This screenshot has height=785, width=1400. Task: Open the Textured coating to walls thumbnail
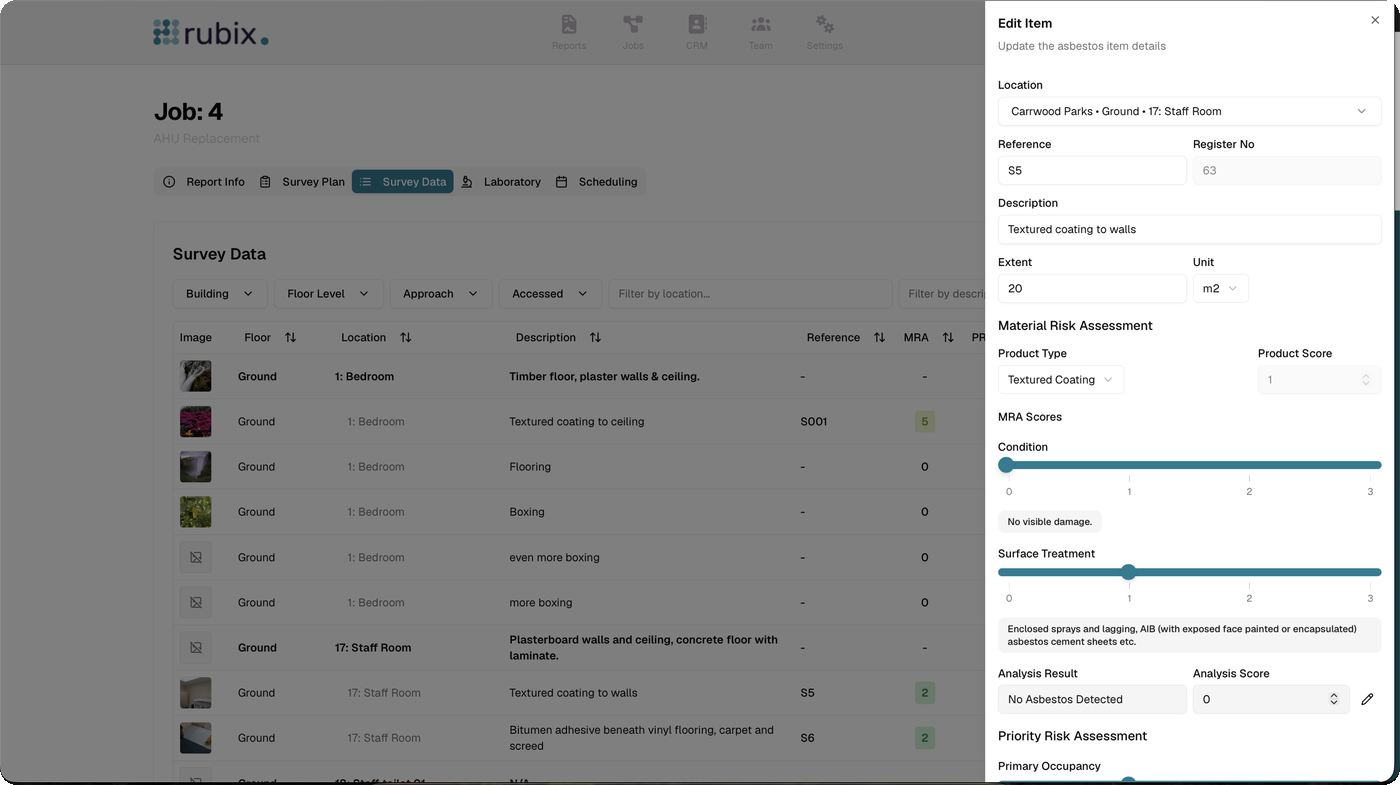pyautogui.click(x=196, y=693)
